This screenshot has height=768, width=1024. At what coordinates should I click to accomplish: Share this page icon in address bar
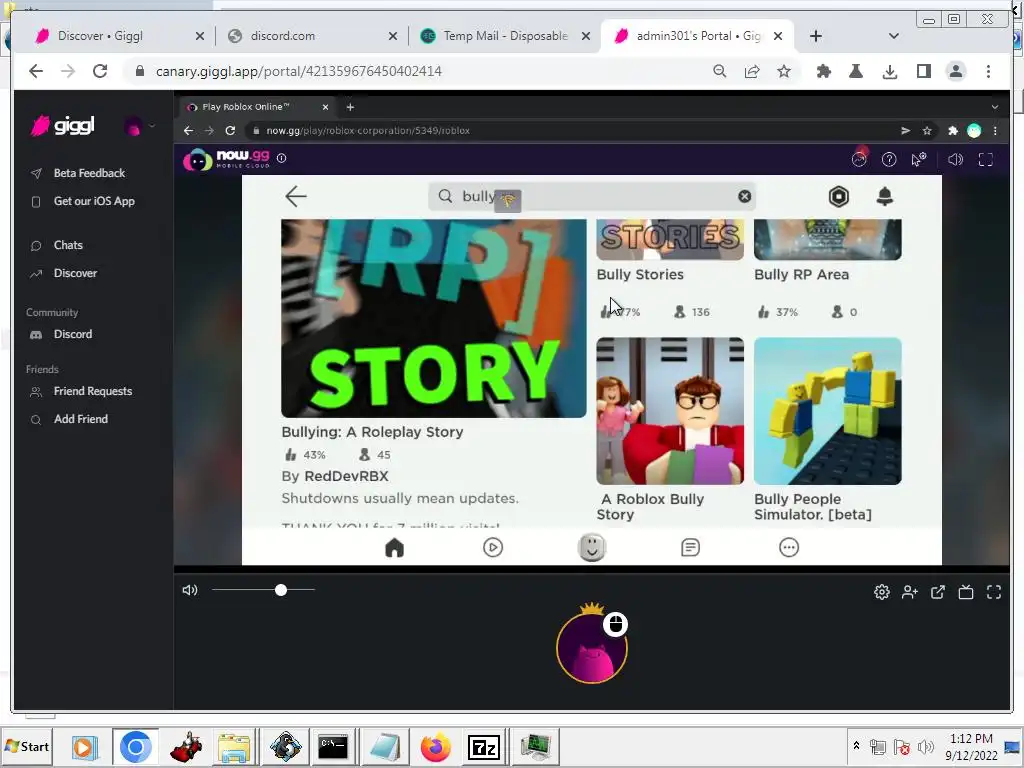coord(752,71)
